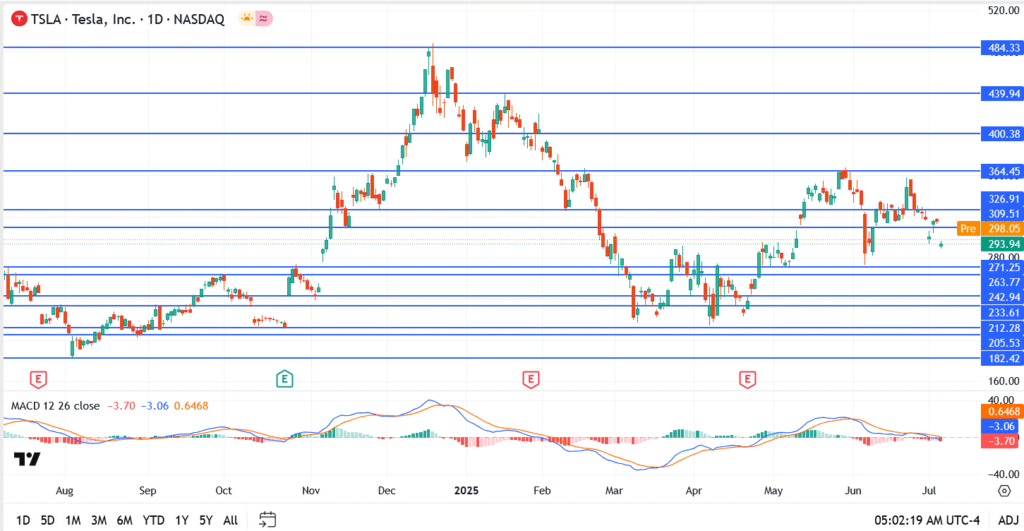Click the earnings E marker near February
The image size is (1024, 531).
531,379
